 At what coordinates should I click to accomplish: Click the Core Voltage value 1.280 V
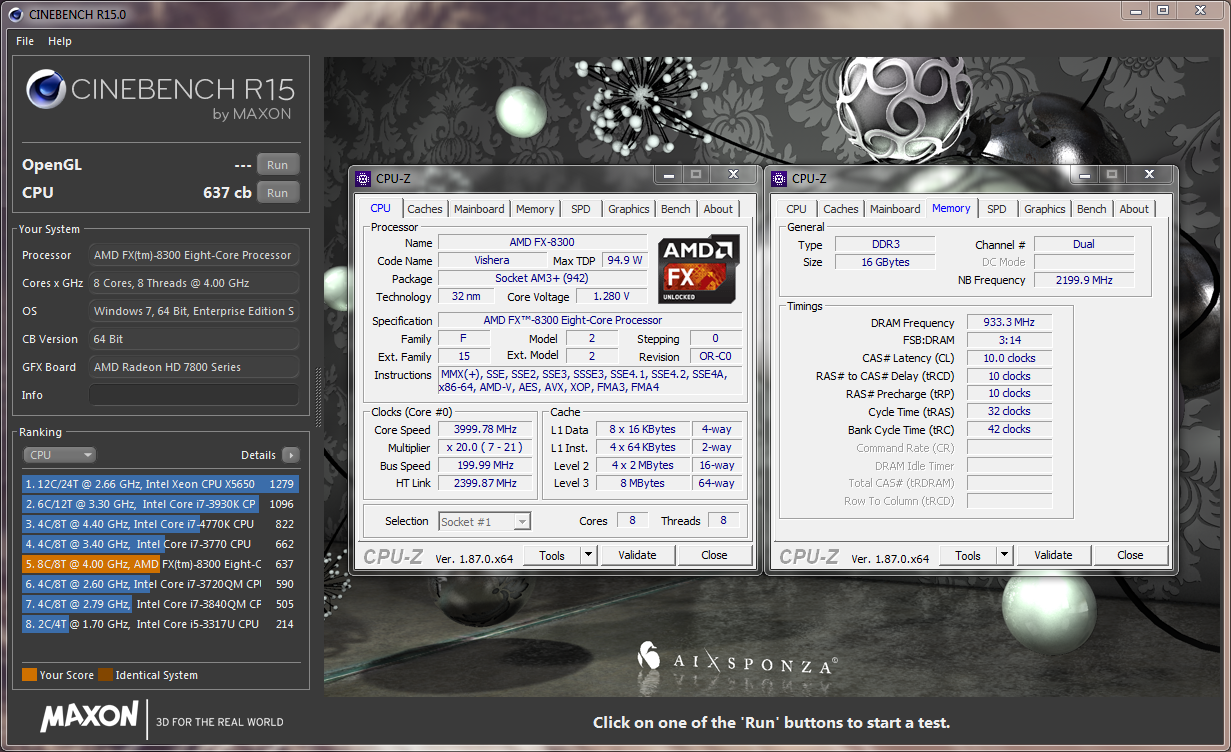(x=611, y=297)
